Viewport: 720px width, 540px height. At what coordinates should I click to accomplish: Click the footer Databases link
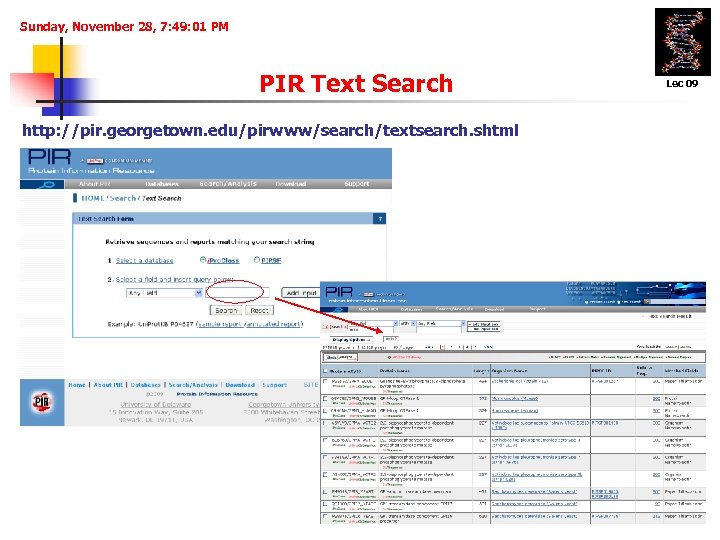(145, 385)
